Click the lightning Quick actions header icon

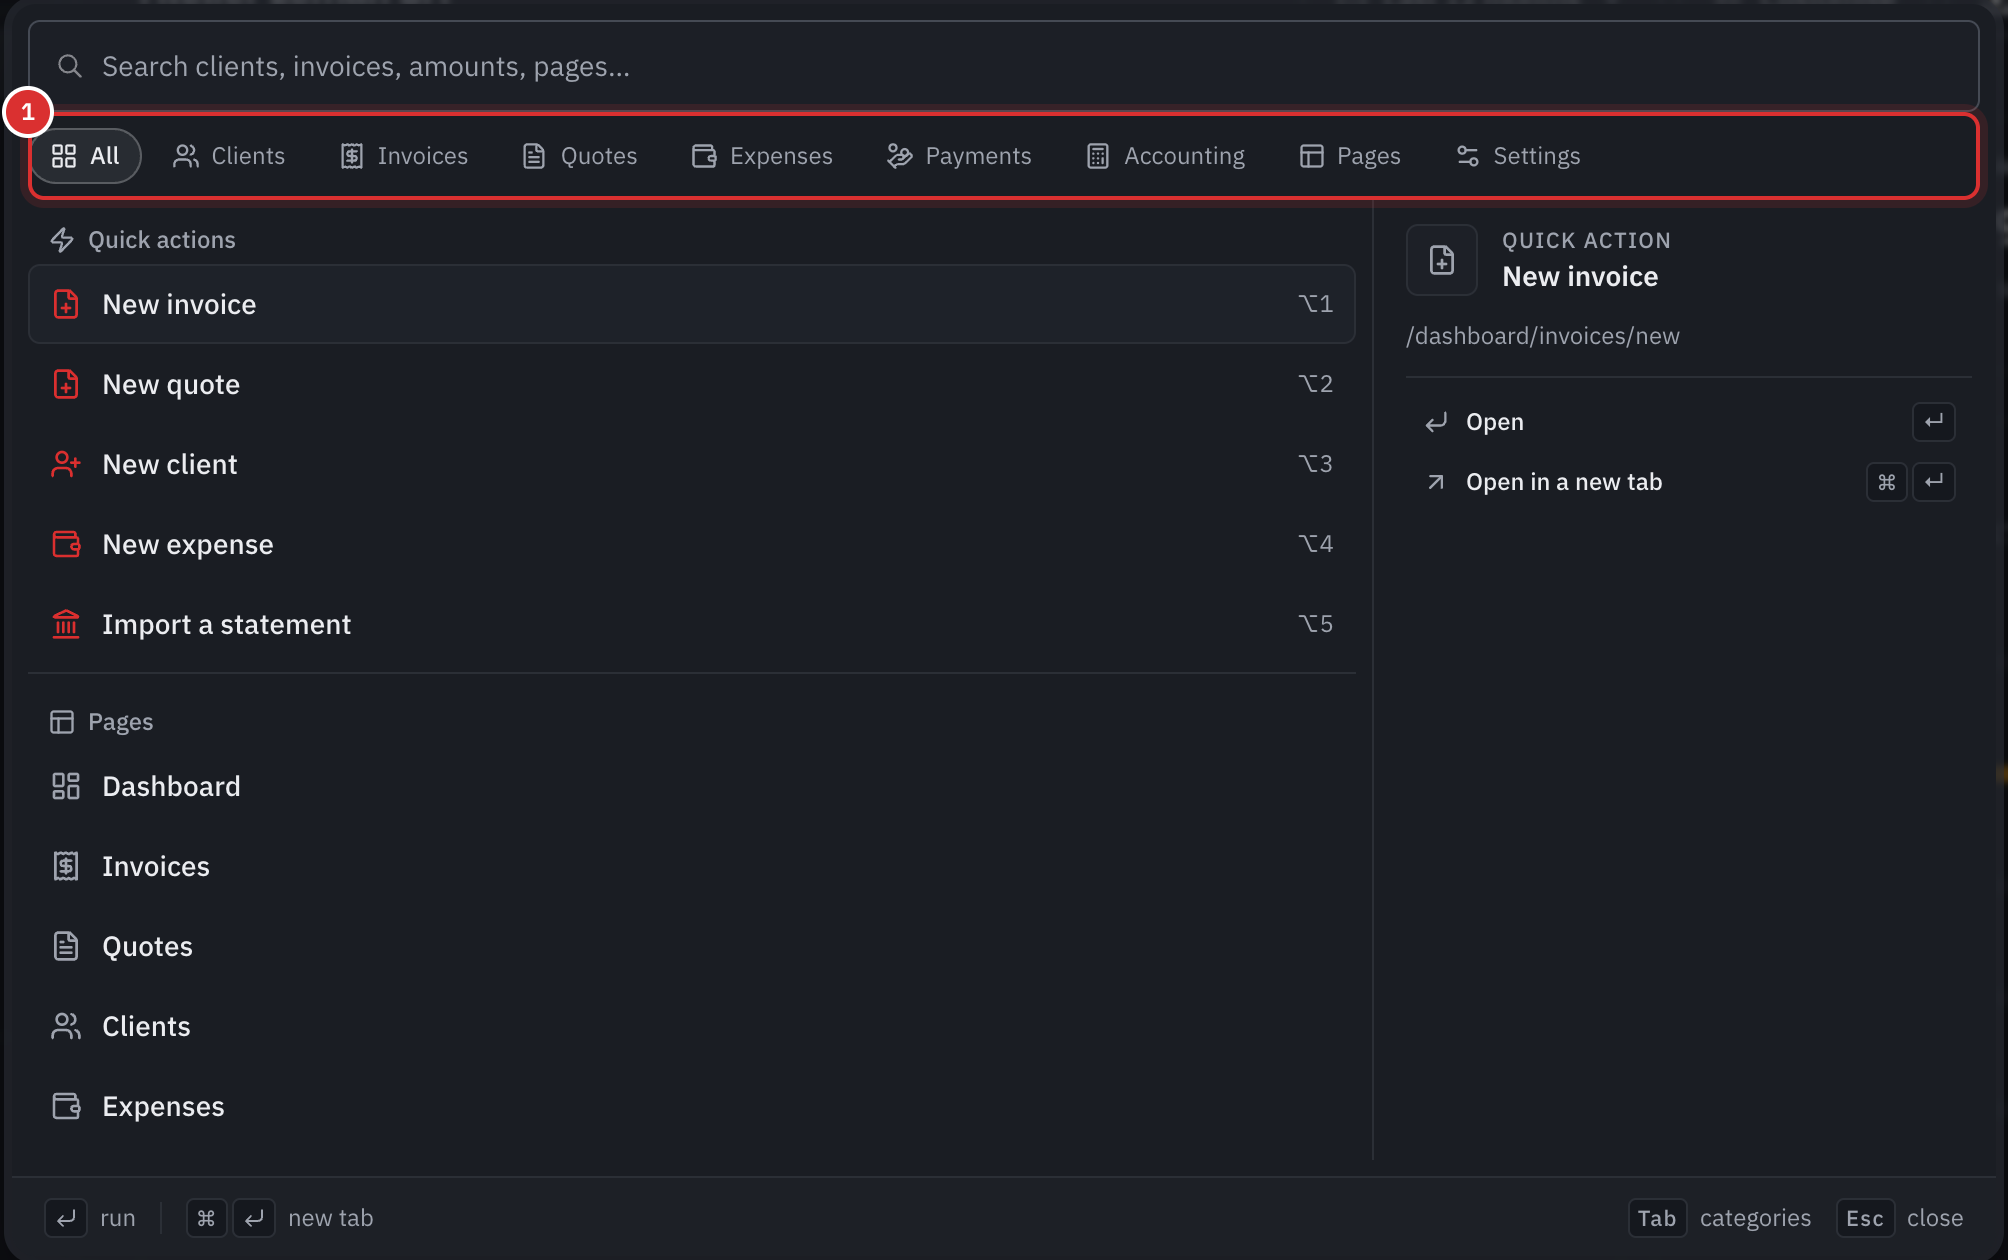(62, 240)
